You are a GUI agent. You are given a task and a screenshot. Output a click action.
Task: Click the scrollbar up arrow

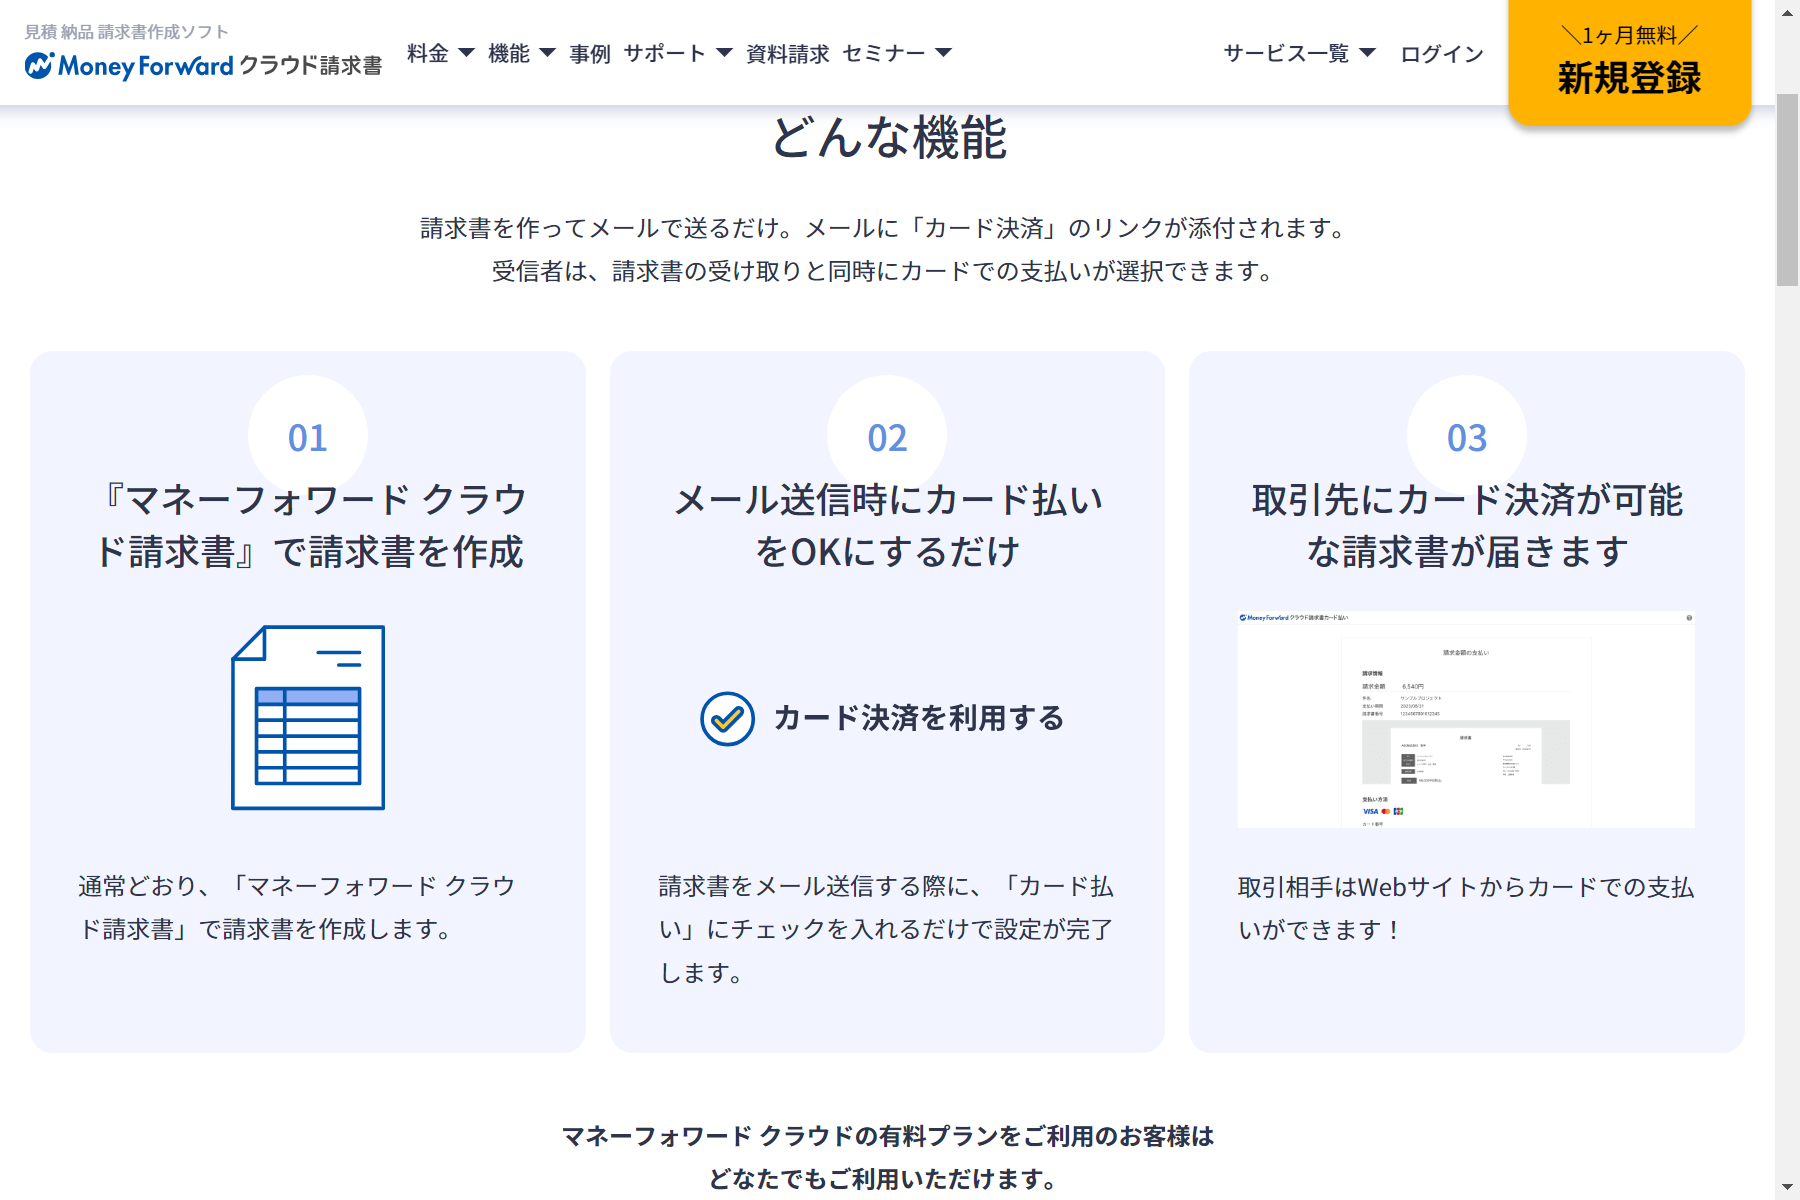click(x=1787, y=11)
